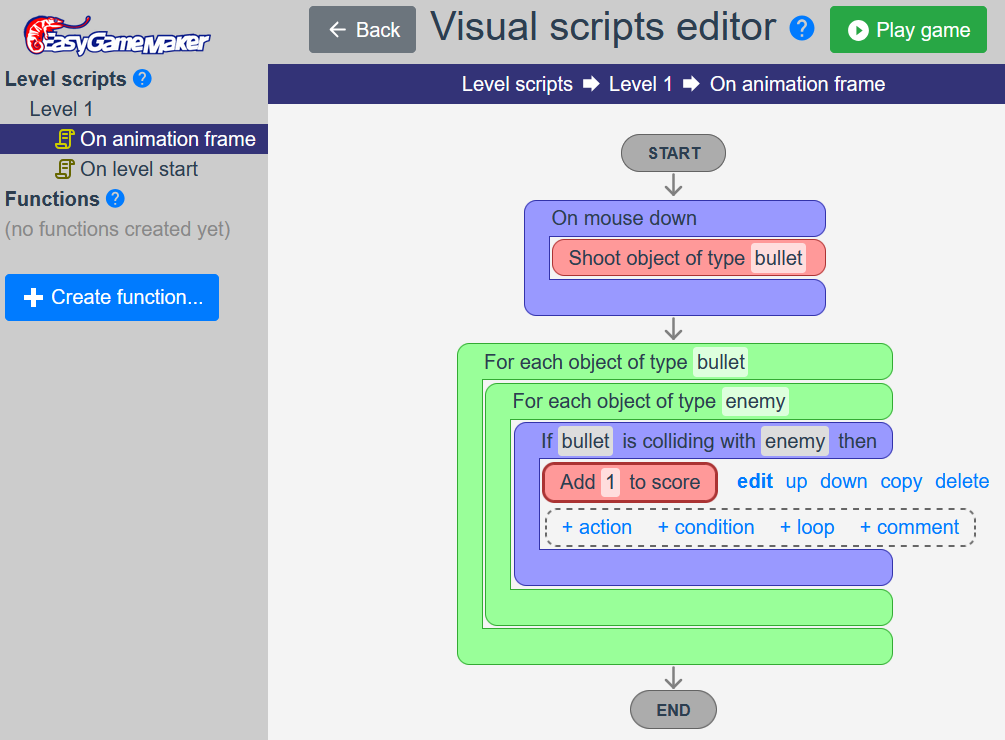
Task: Click the Functions heading text
Action: pos(52,199)
